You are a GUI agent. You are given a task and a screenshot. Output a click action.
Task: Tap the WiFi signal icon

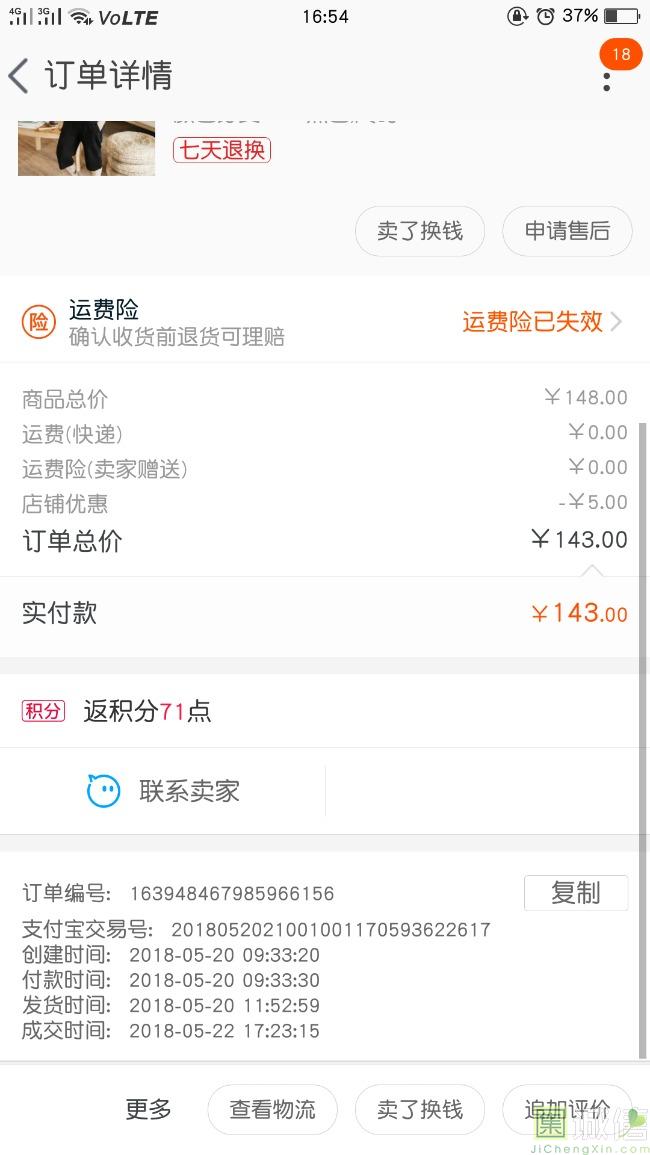coord(80,17)
